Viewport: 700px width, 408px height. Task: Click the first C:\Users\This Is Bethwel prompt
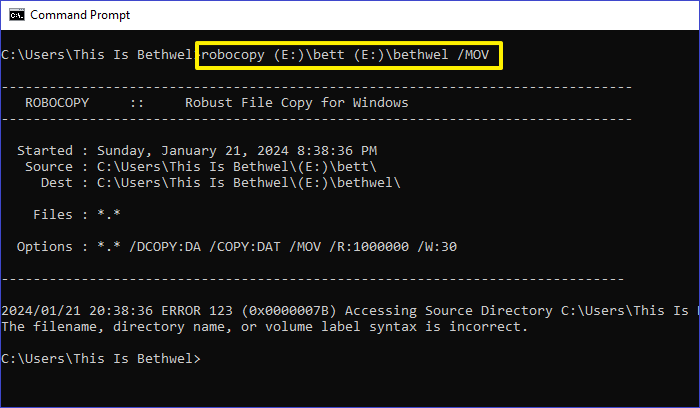click(x=96, y=54)
